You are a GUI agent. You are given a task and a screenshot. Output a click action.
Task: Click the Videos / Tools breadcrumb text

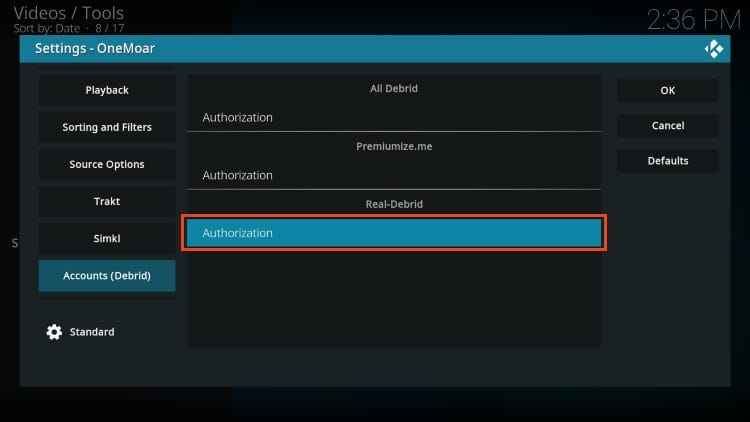click(x=68, y=13)
